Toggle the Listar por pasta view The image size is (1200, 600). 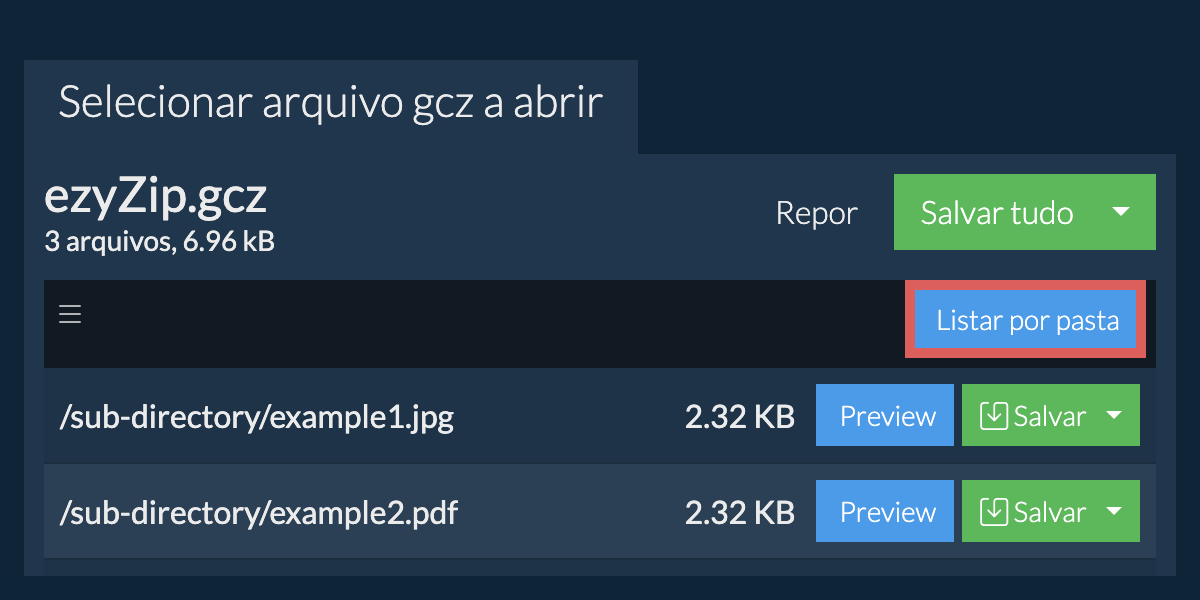click(1027, 321)
